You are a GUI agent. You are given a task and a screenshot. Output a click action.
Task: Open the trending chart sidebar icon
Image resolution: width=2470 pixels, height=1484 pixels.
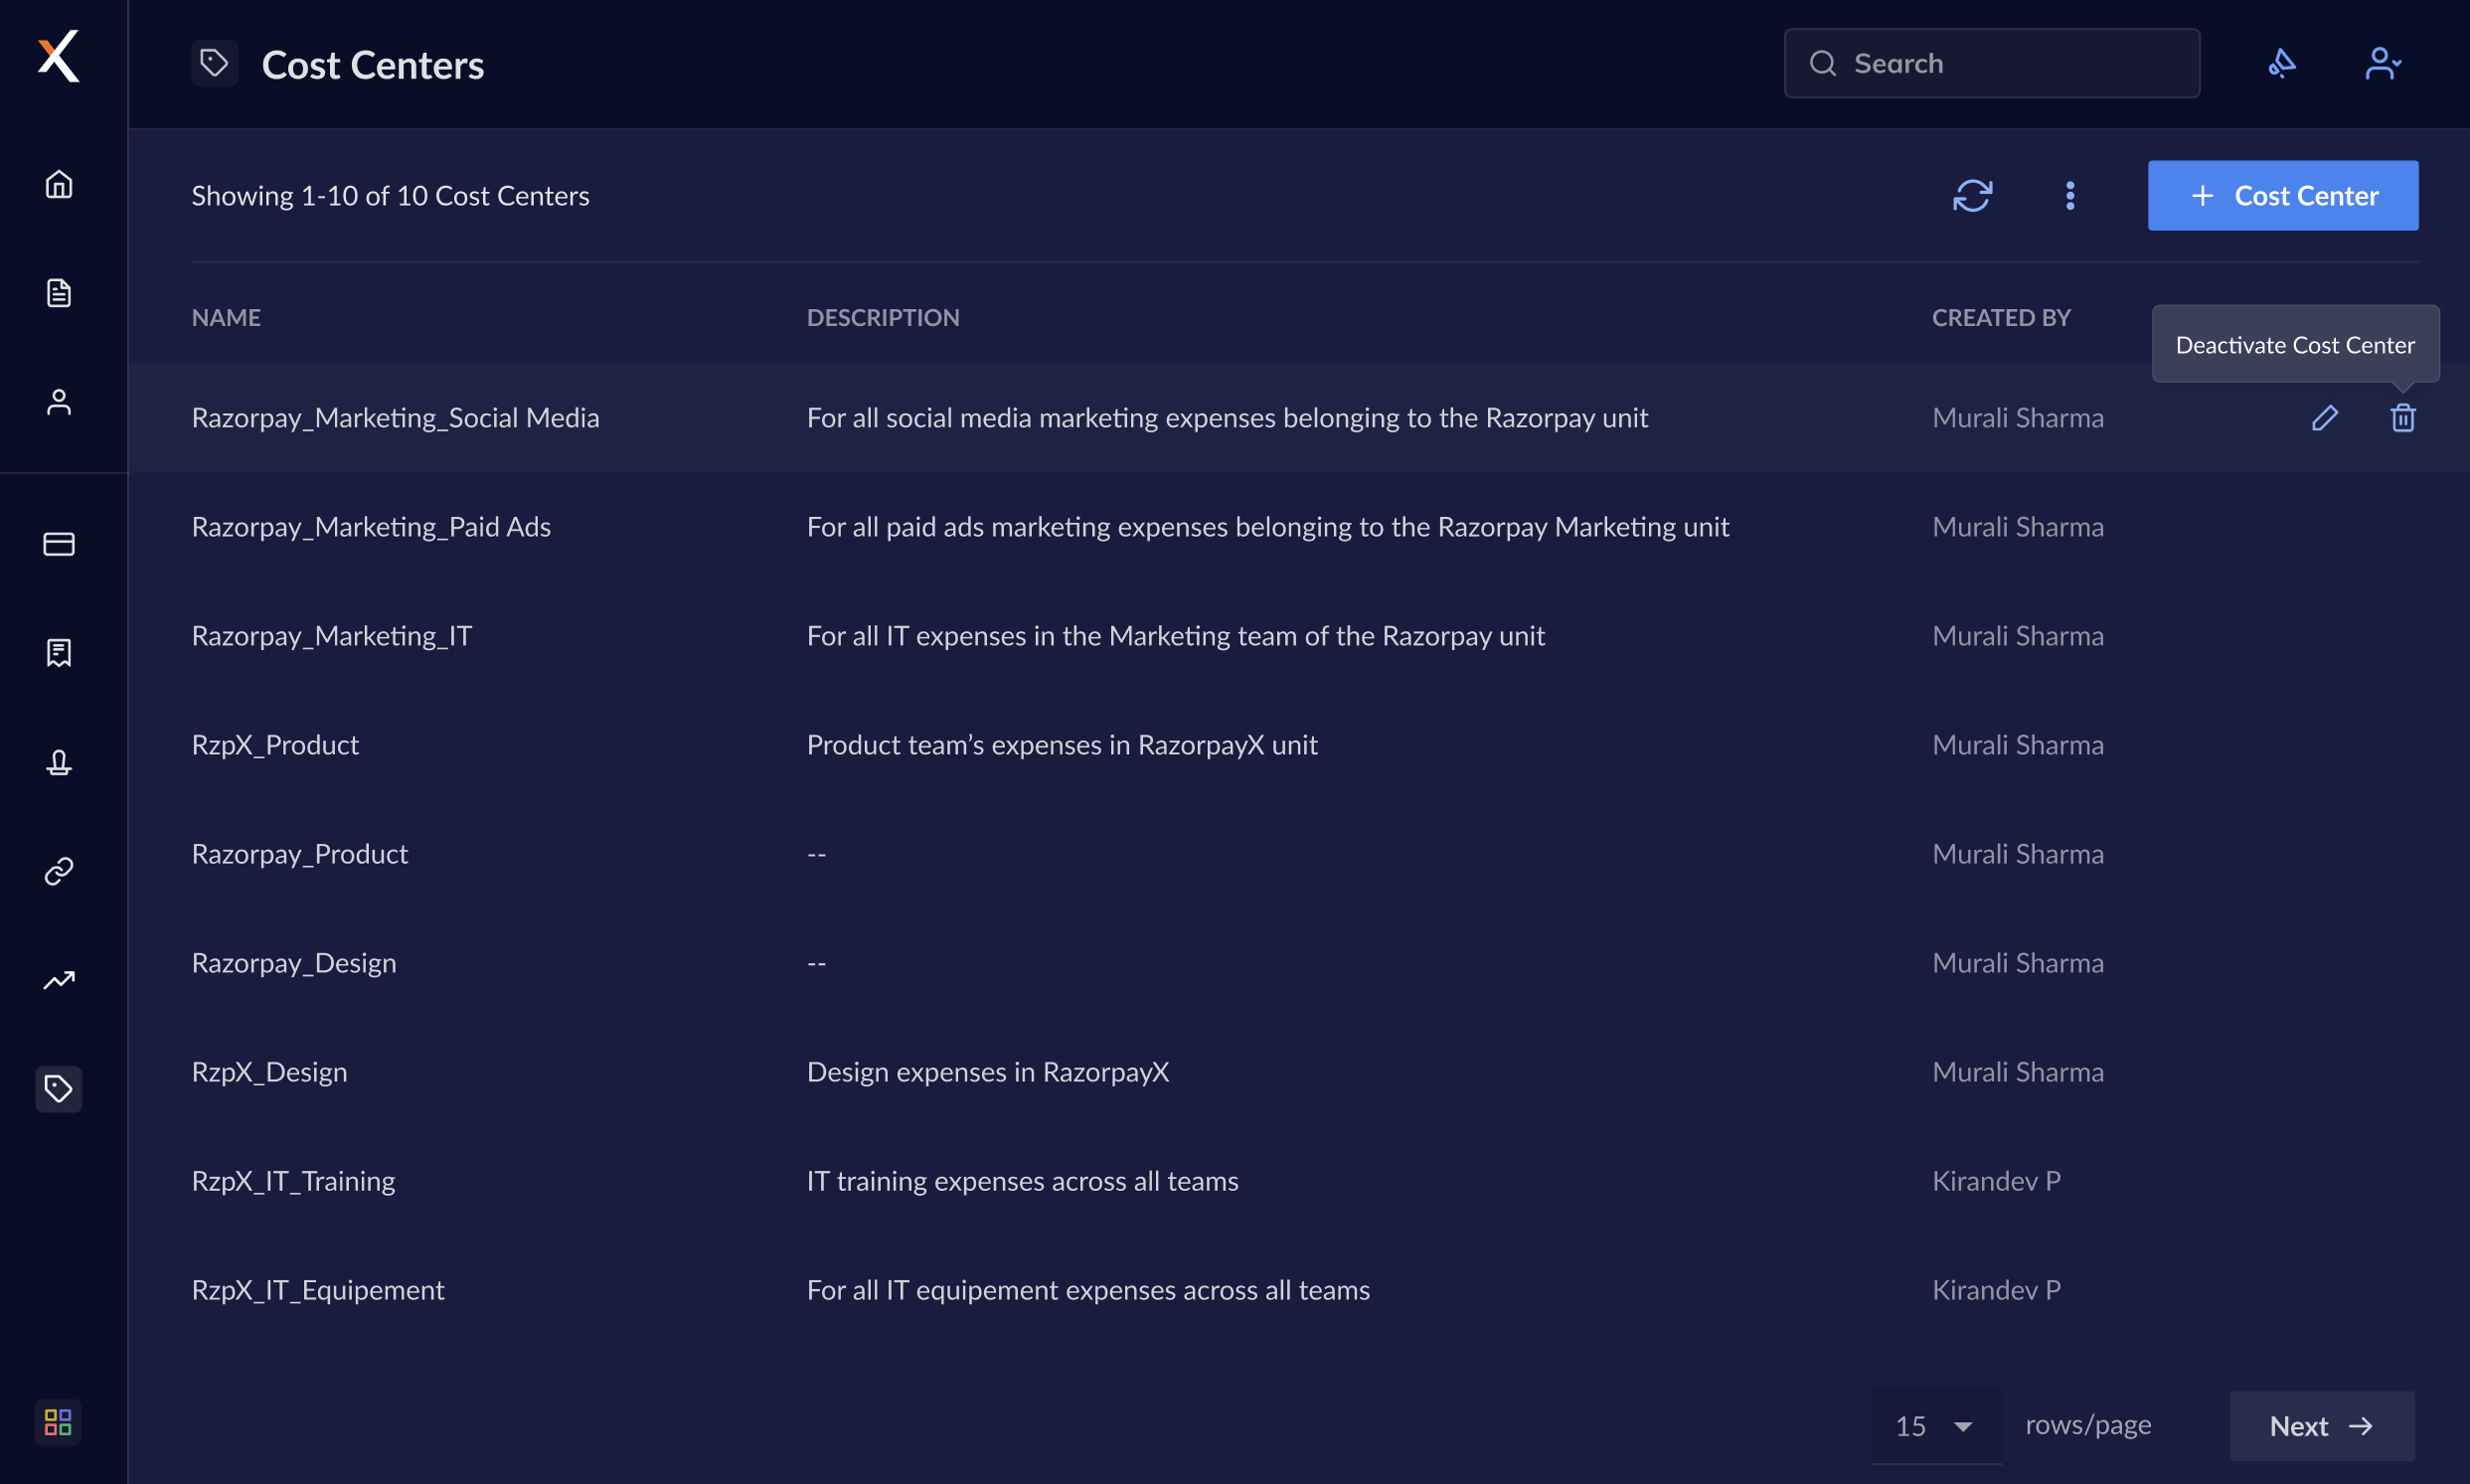(x=59, y=981)
